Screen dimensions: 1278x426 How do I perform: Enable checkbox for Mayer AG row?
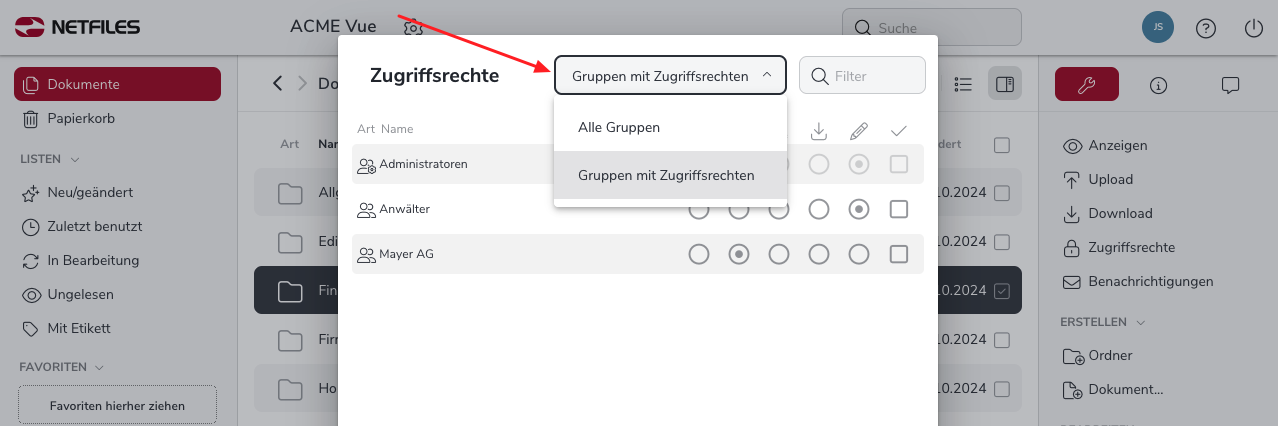coord(898,254)
